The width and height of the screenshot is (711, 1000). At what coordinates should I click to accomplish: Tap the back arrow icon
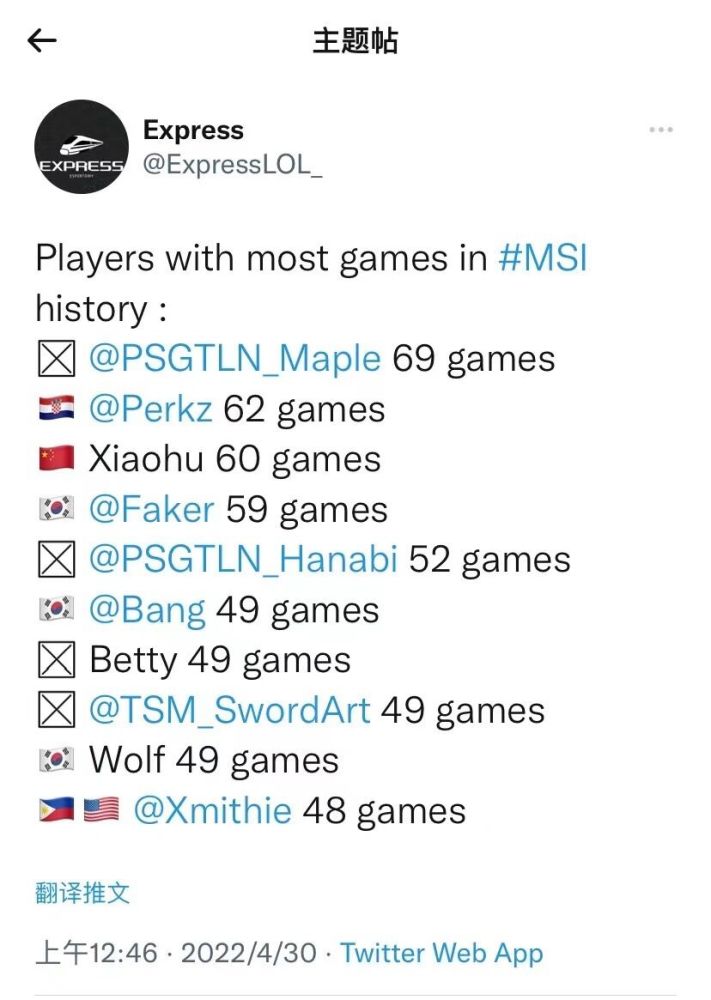[x=42, y=40]
